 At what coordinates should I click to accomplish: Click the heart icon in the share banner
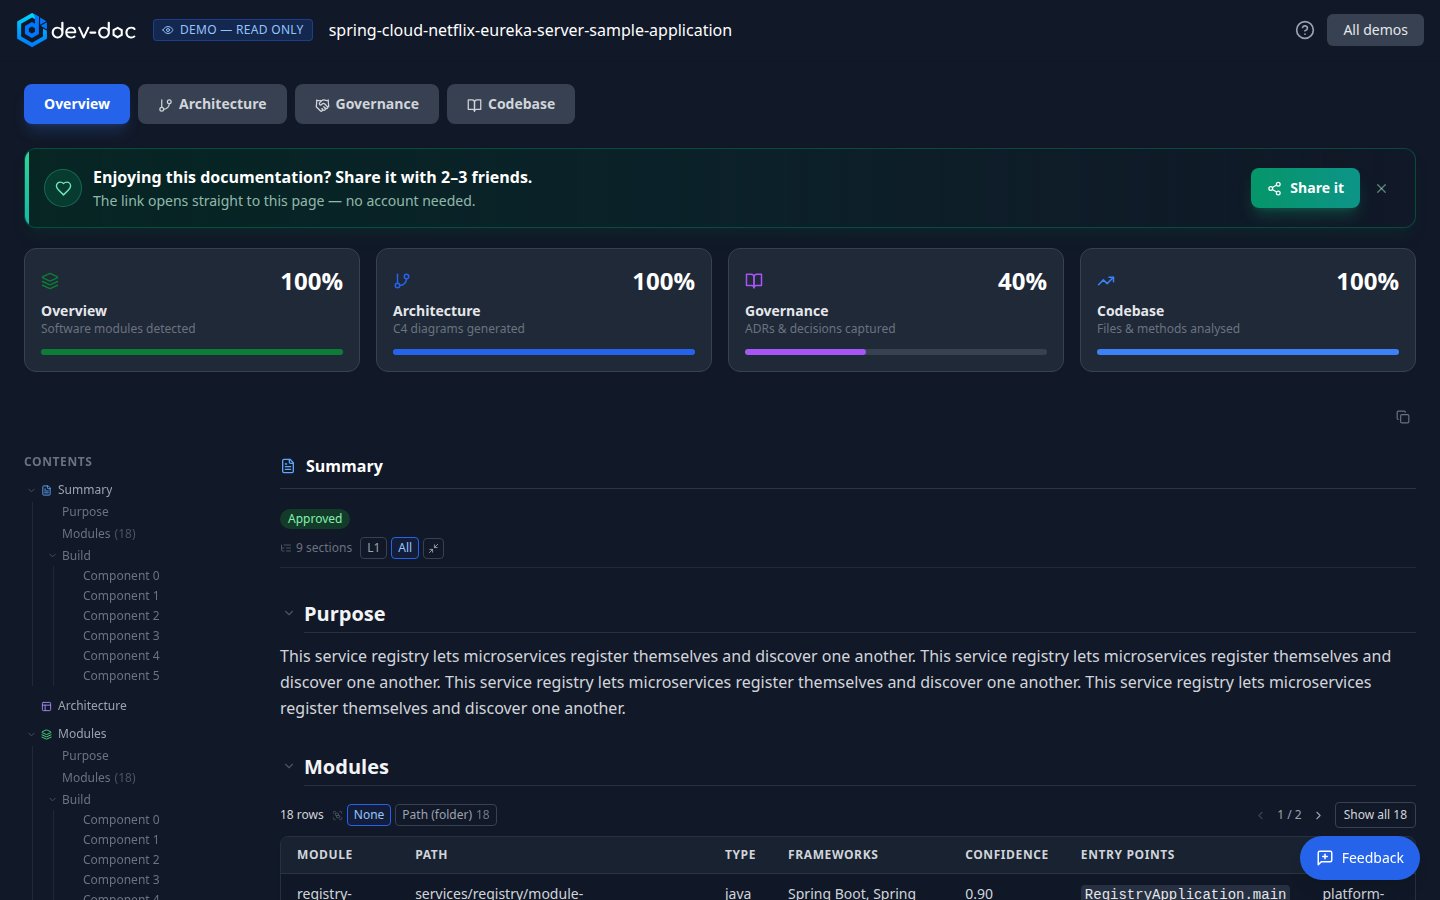pyautogui.click(x=63, y=188)
